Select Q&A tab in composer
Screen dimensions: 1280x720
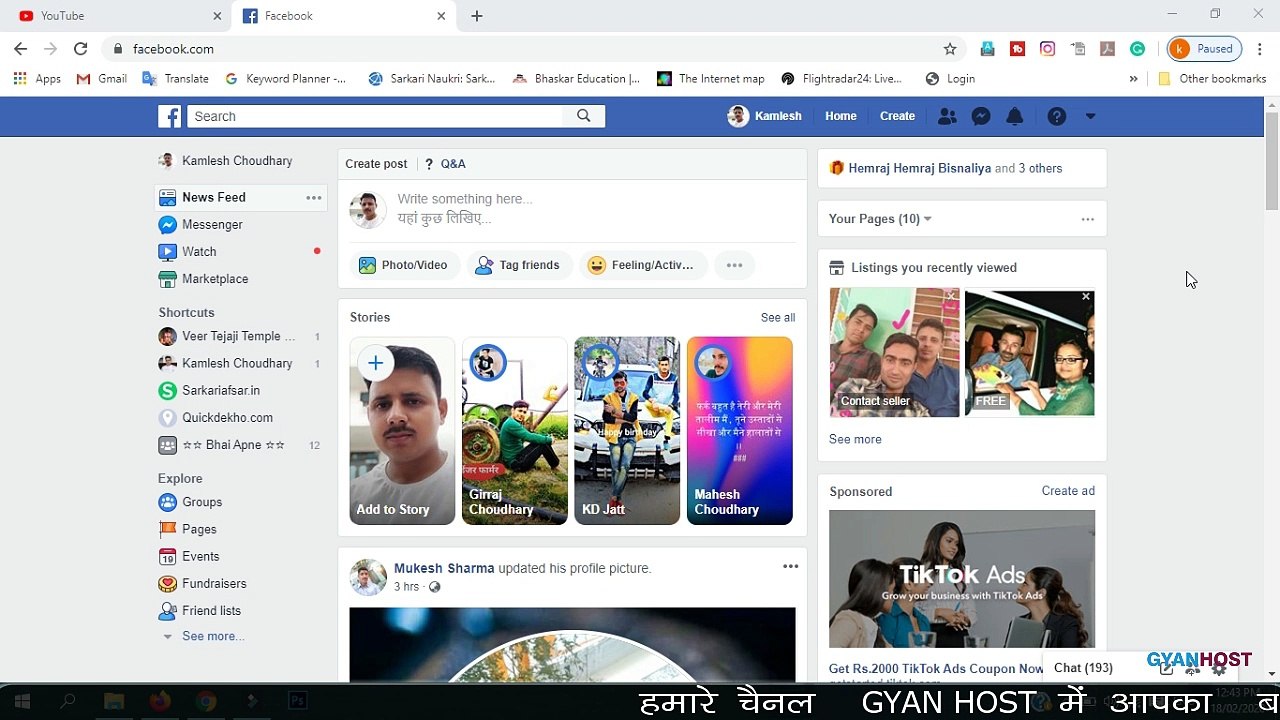pos(445,164)
